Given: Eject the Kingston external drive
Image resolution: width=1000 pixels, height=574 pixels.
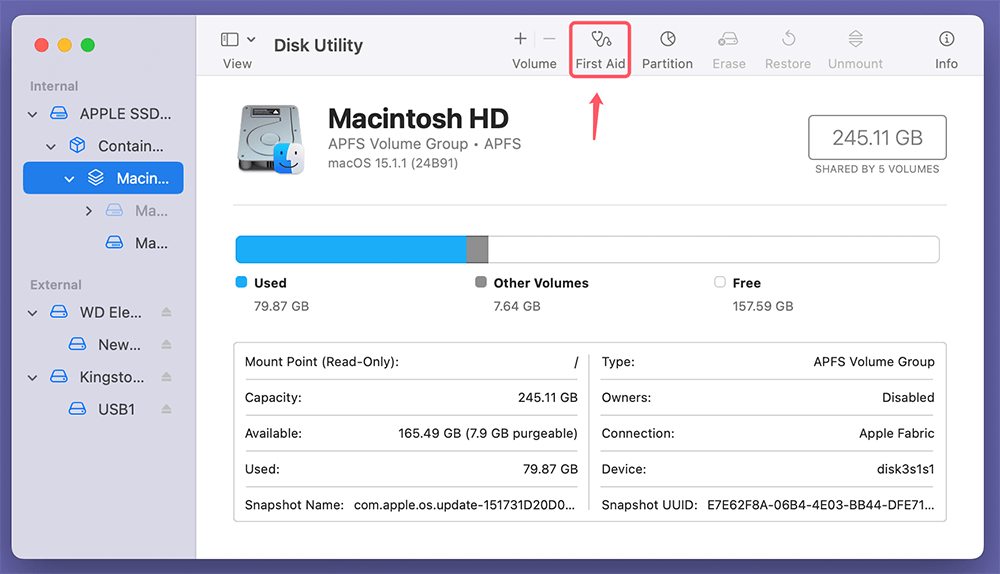Looking at the screenshot, I should (167, 378).
